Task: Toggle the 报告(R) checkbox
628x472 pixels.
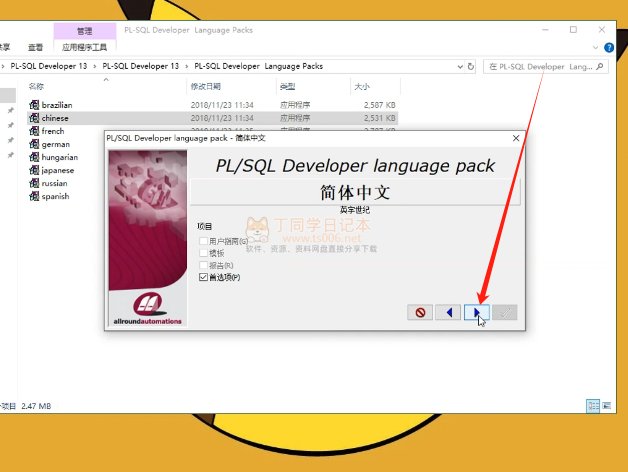Action: tap(203, 265)
